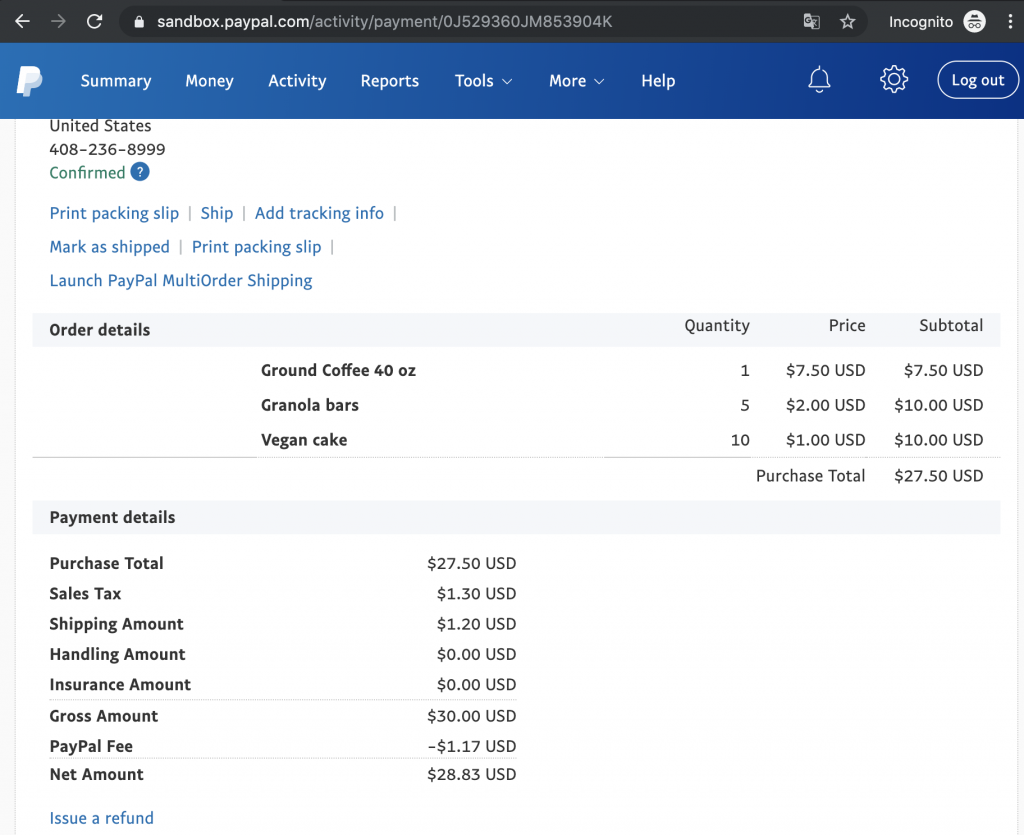Launch PayPal MultiOrder Shipping link
The image size is (1024, 835).
point(181,281)
